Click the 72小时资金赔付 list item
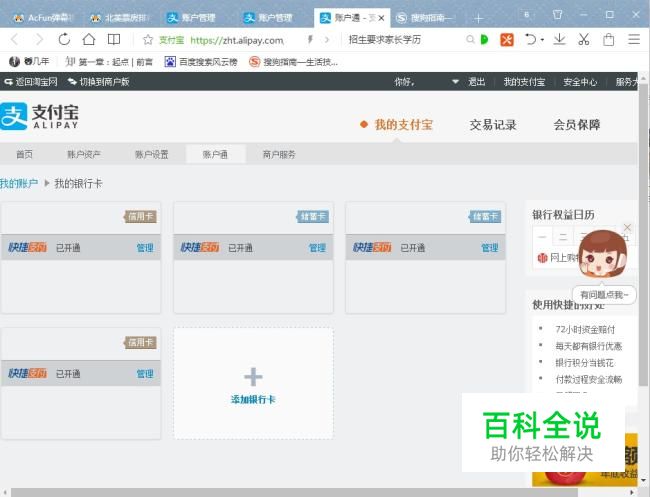The image size is (650, 497). (585, 330)
